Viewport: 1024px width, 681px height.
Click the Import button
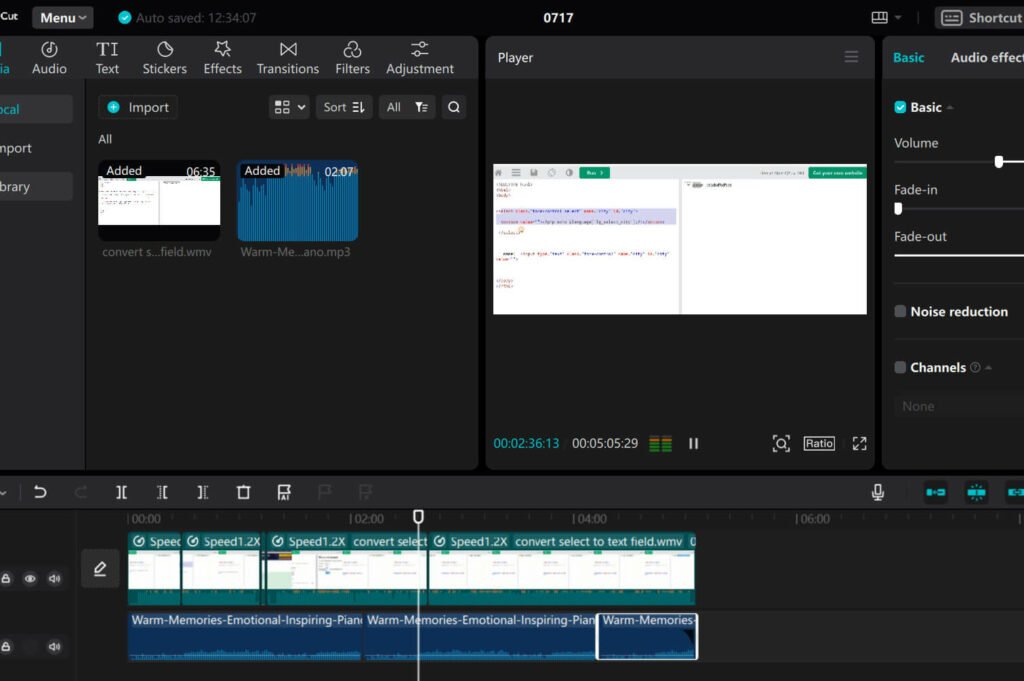(x=137, y=107)
